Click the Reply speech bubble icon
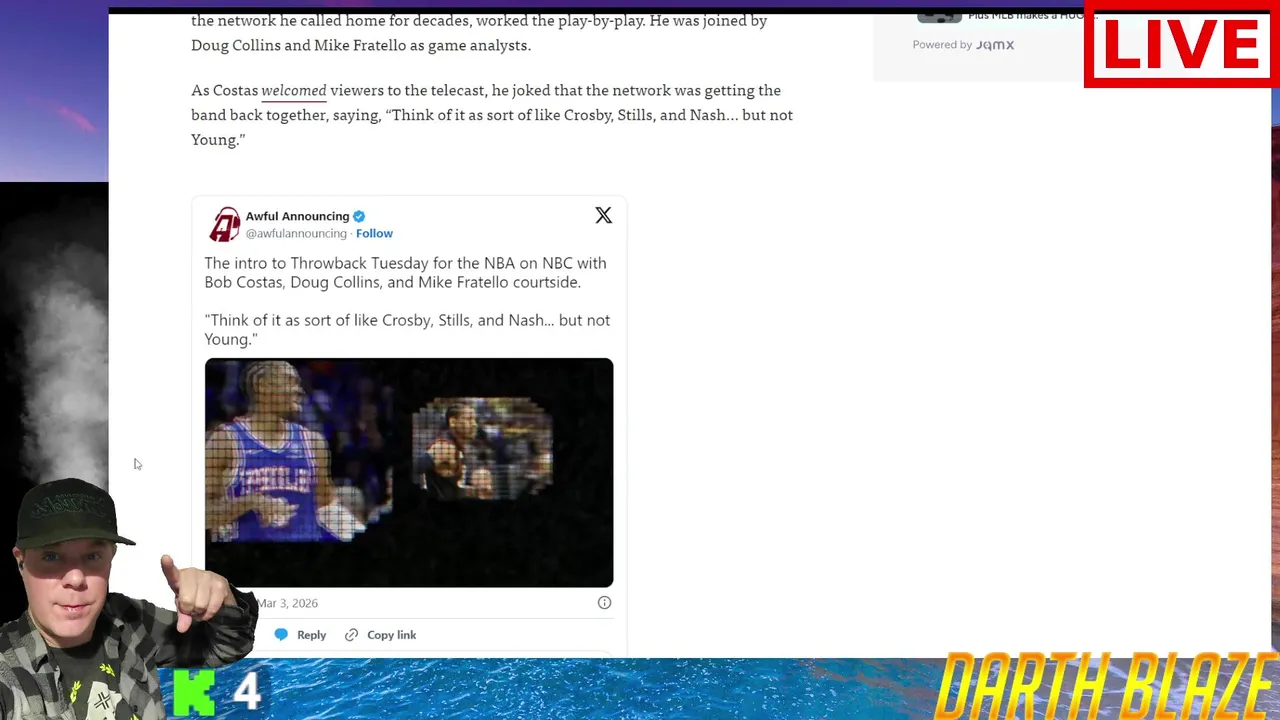 [x=281, y=634]
